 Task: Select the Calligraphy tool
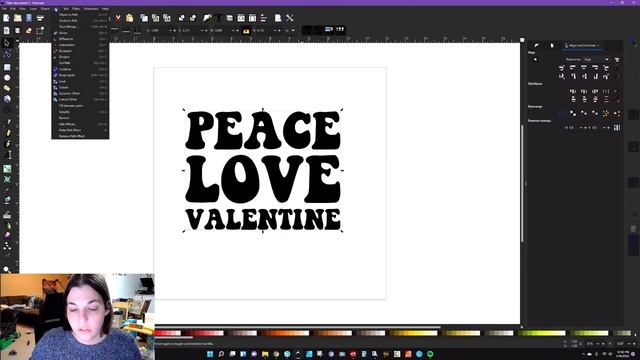8,144
